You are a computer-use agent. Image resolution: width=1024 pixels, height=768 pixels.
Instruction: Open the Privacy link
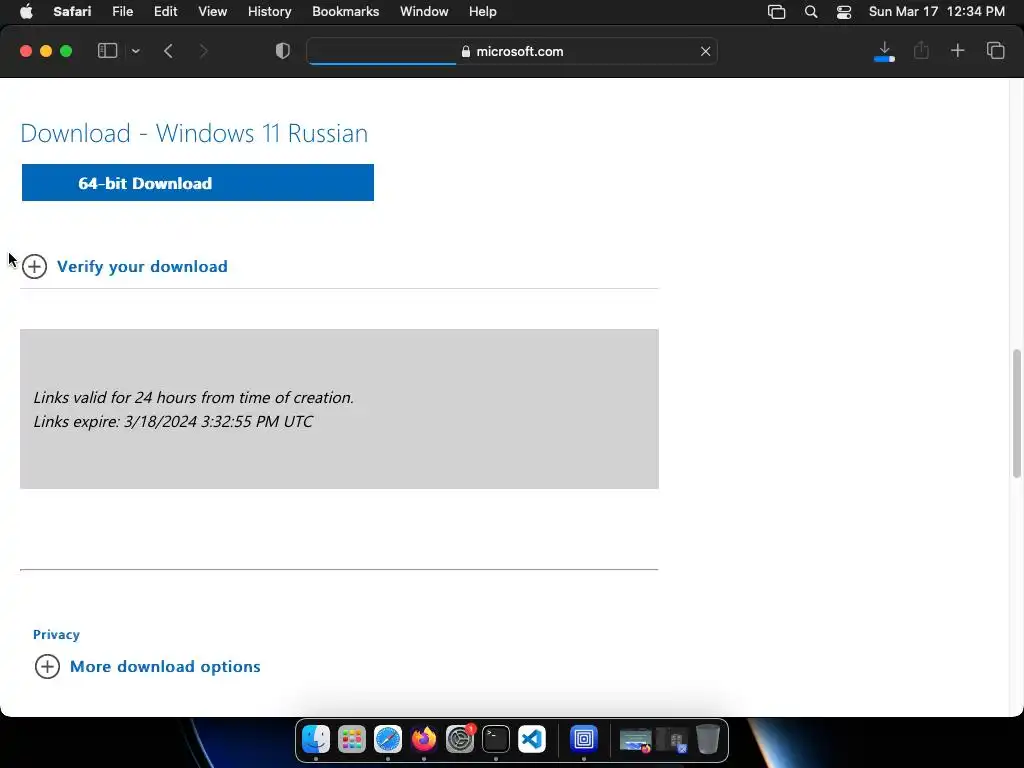(x=56, y=635)
